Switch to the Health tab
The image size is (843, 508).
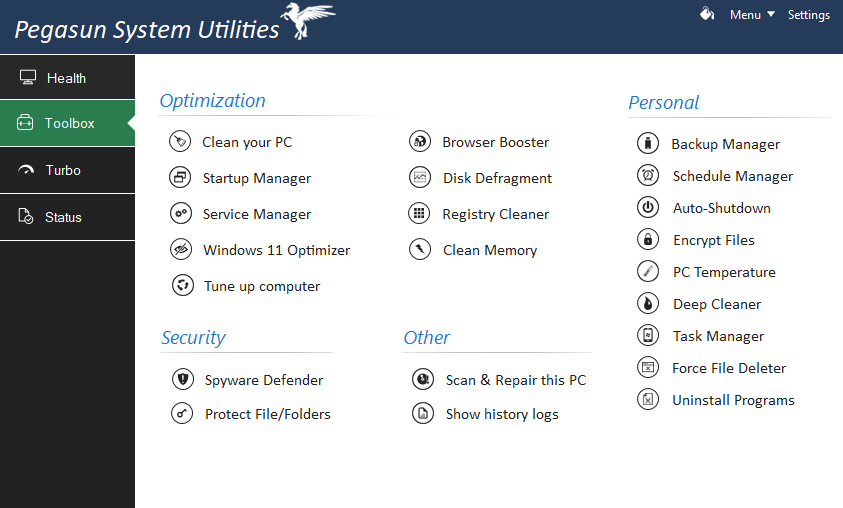pos(67,78)
